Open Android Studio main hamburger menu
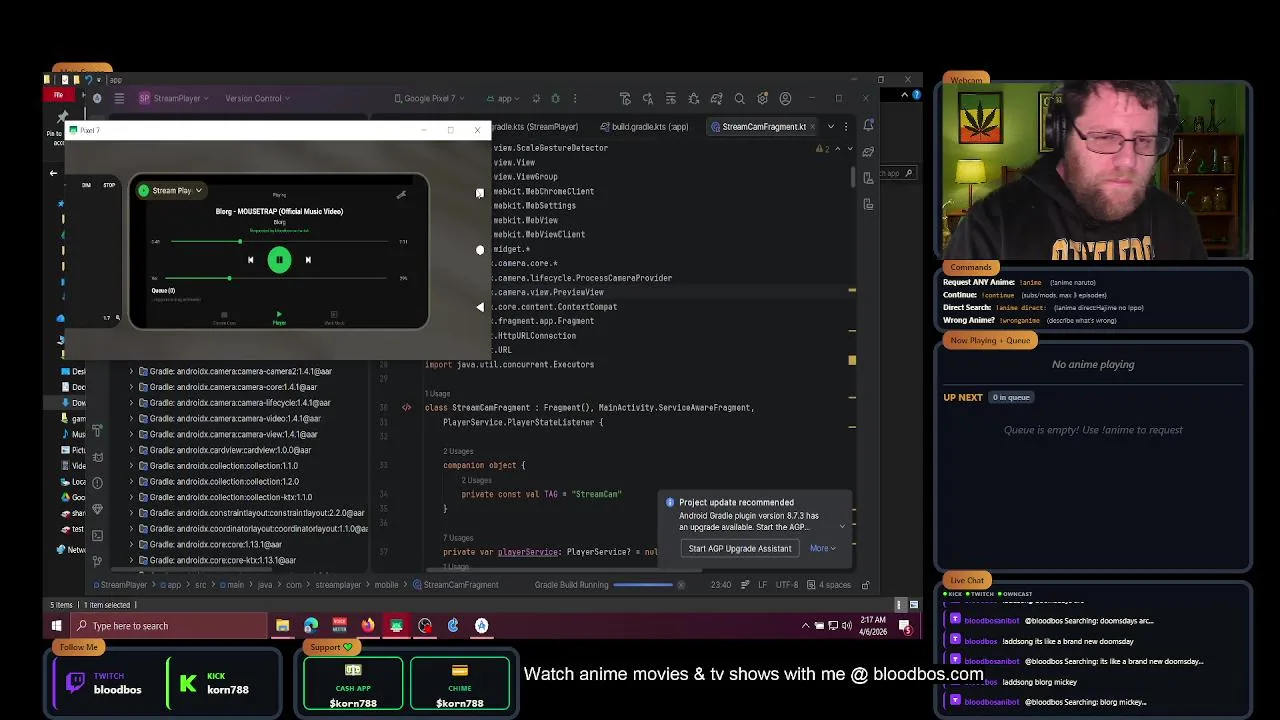 point(119,98)
